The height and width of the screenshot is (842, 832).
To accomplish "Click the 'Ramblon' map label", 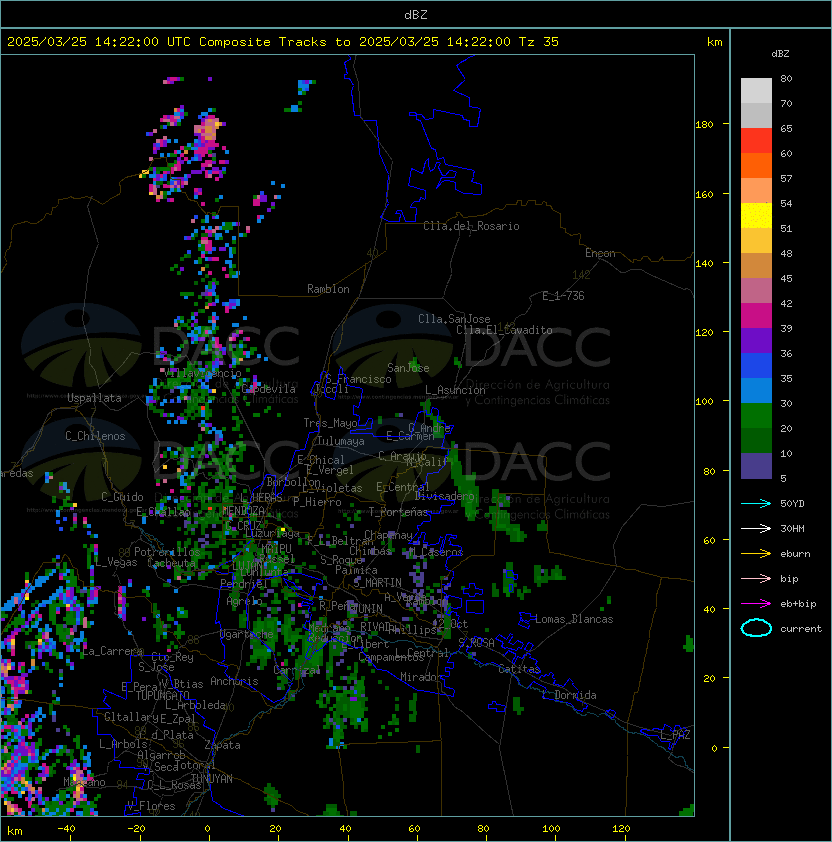I will (328, 289).
